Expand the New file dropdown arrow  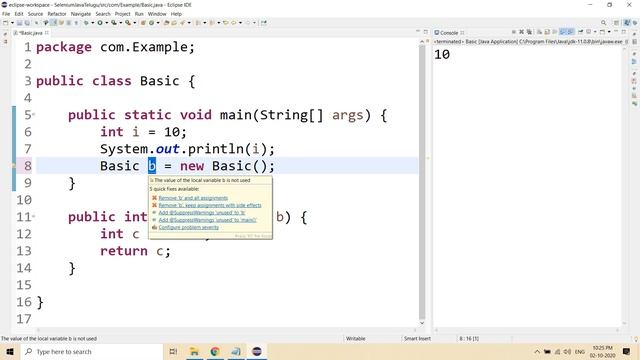click(12, 23)
